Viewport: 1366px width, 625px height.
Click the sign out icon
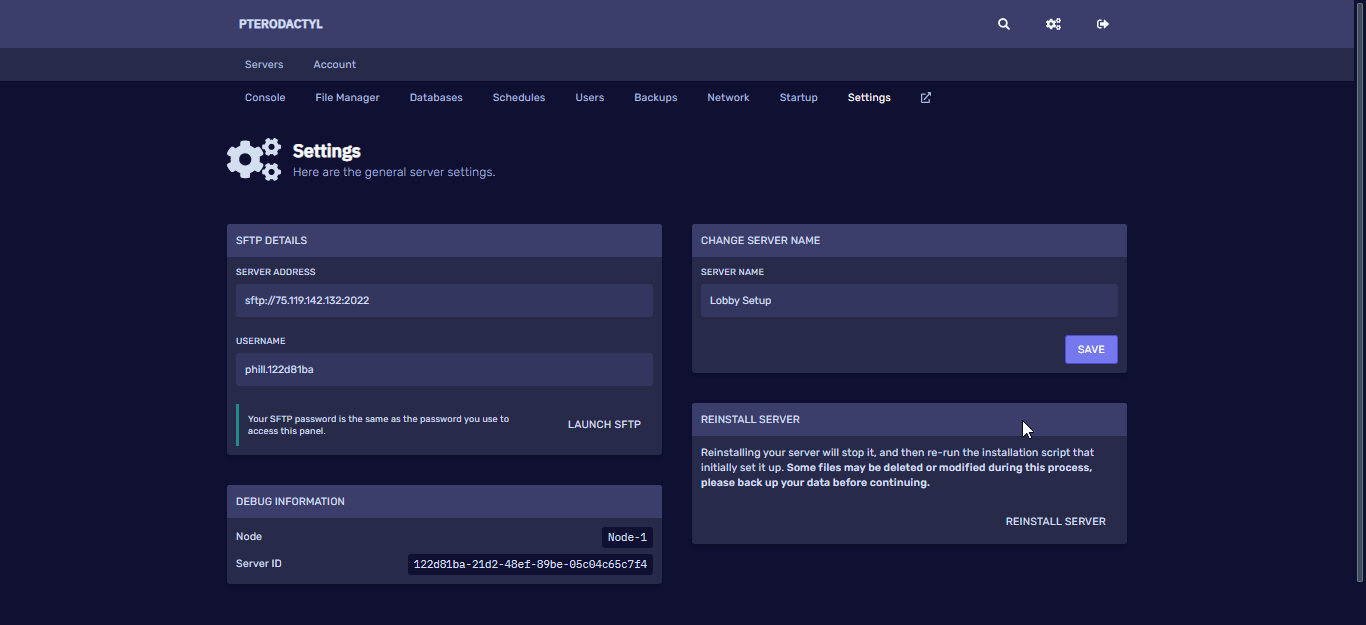[x=1103, y=24]
